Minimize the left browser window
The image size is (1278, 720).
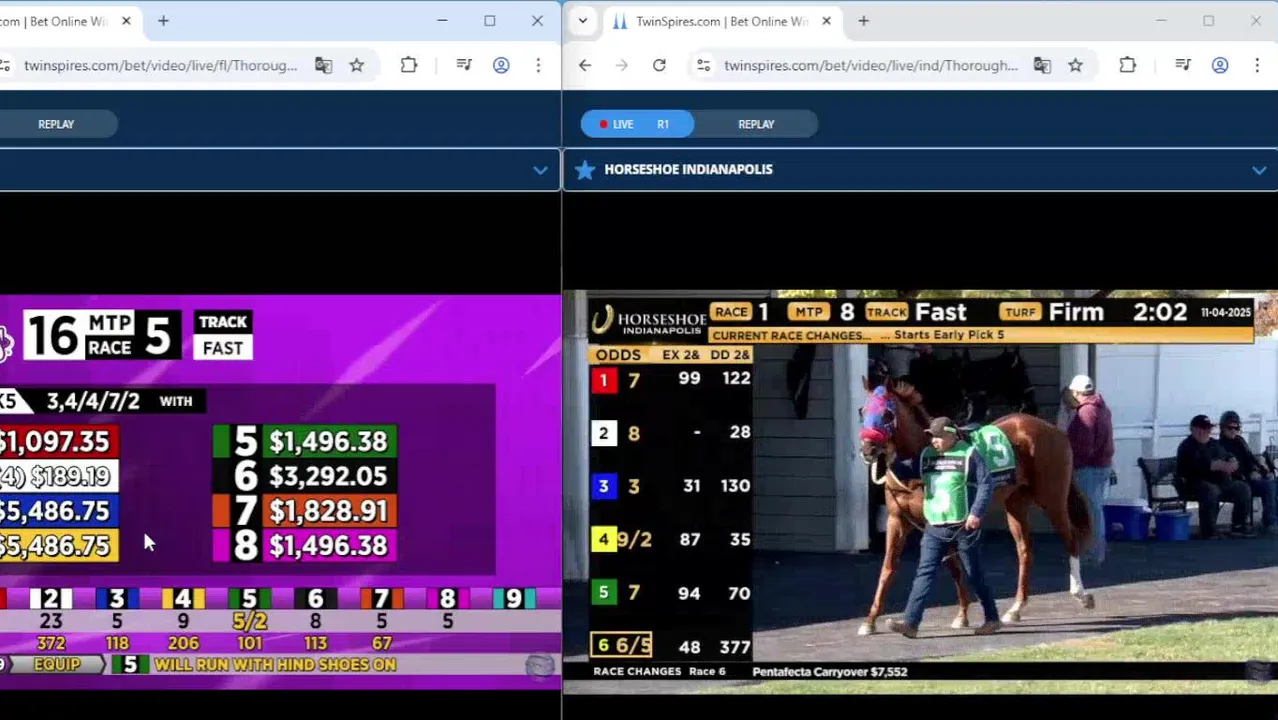(x=442, y=21)
